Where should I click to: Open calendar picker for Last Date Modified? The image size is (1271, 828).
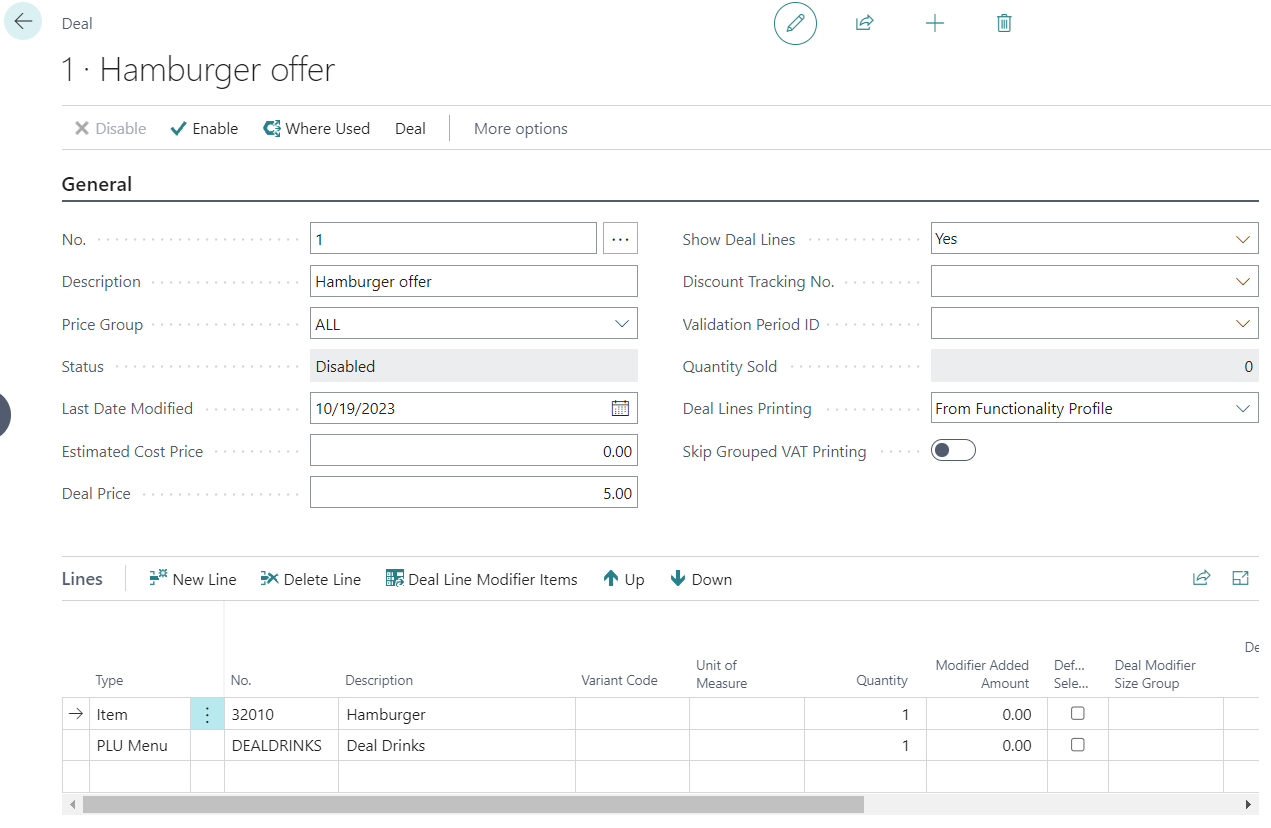620,408
